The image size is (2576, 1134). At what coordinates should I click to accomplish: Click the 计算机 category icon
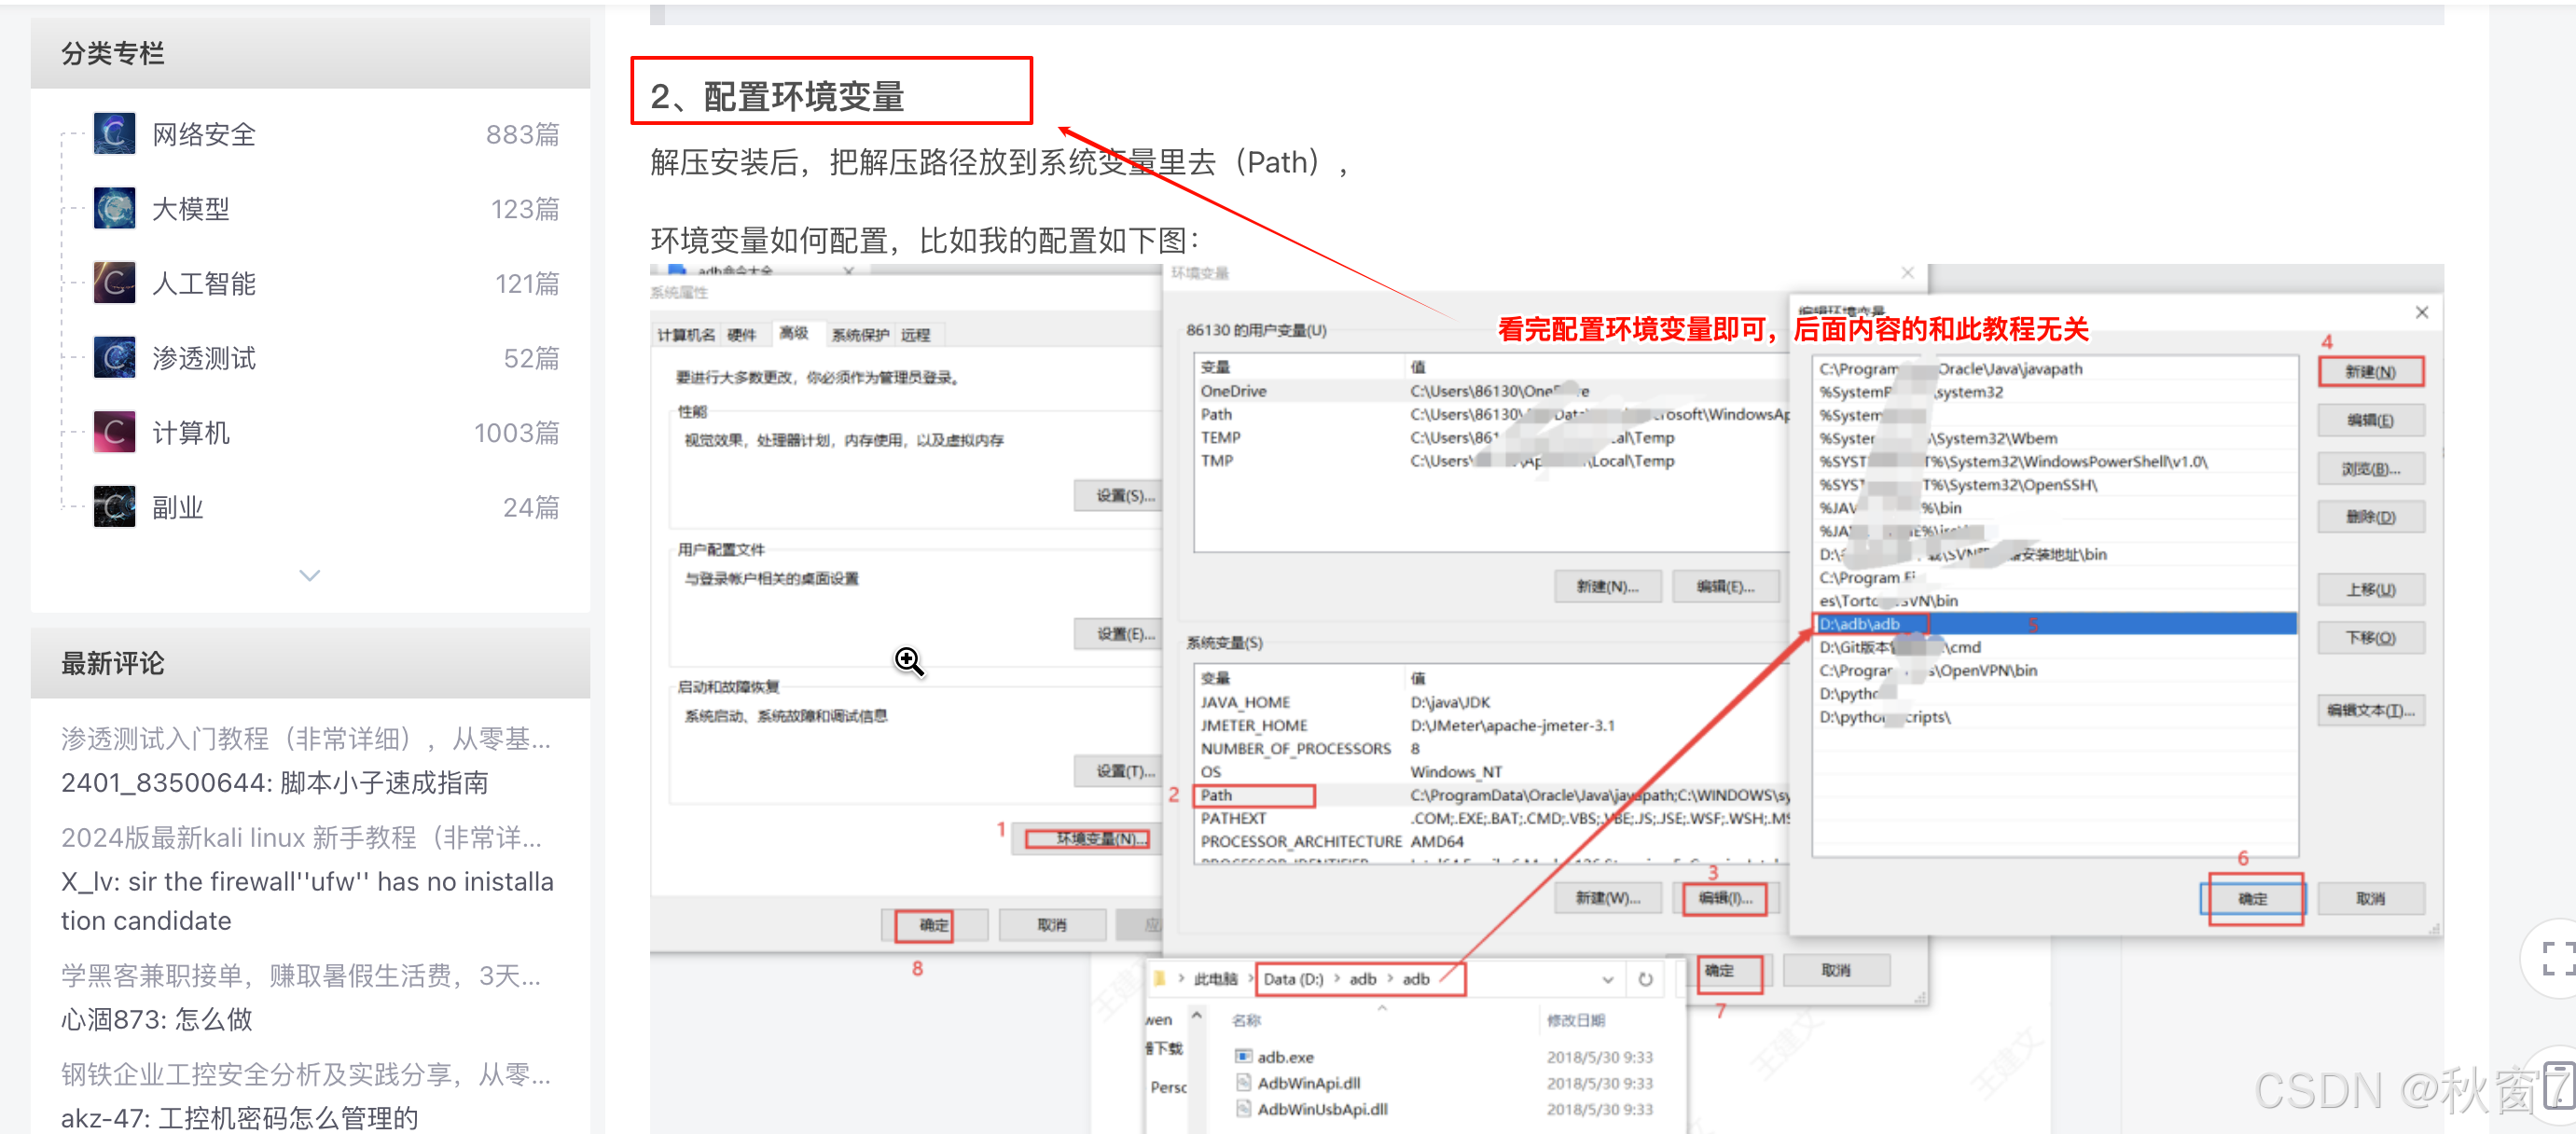click(114, 432)
